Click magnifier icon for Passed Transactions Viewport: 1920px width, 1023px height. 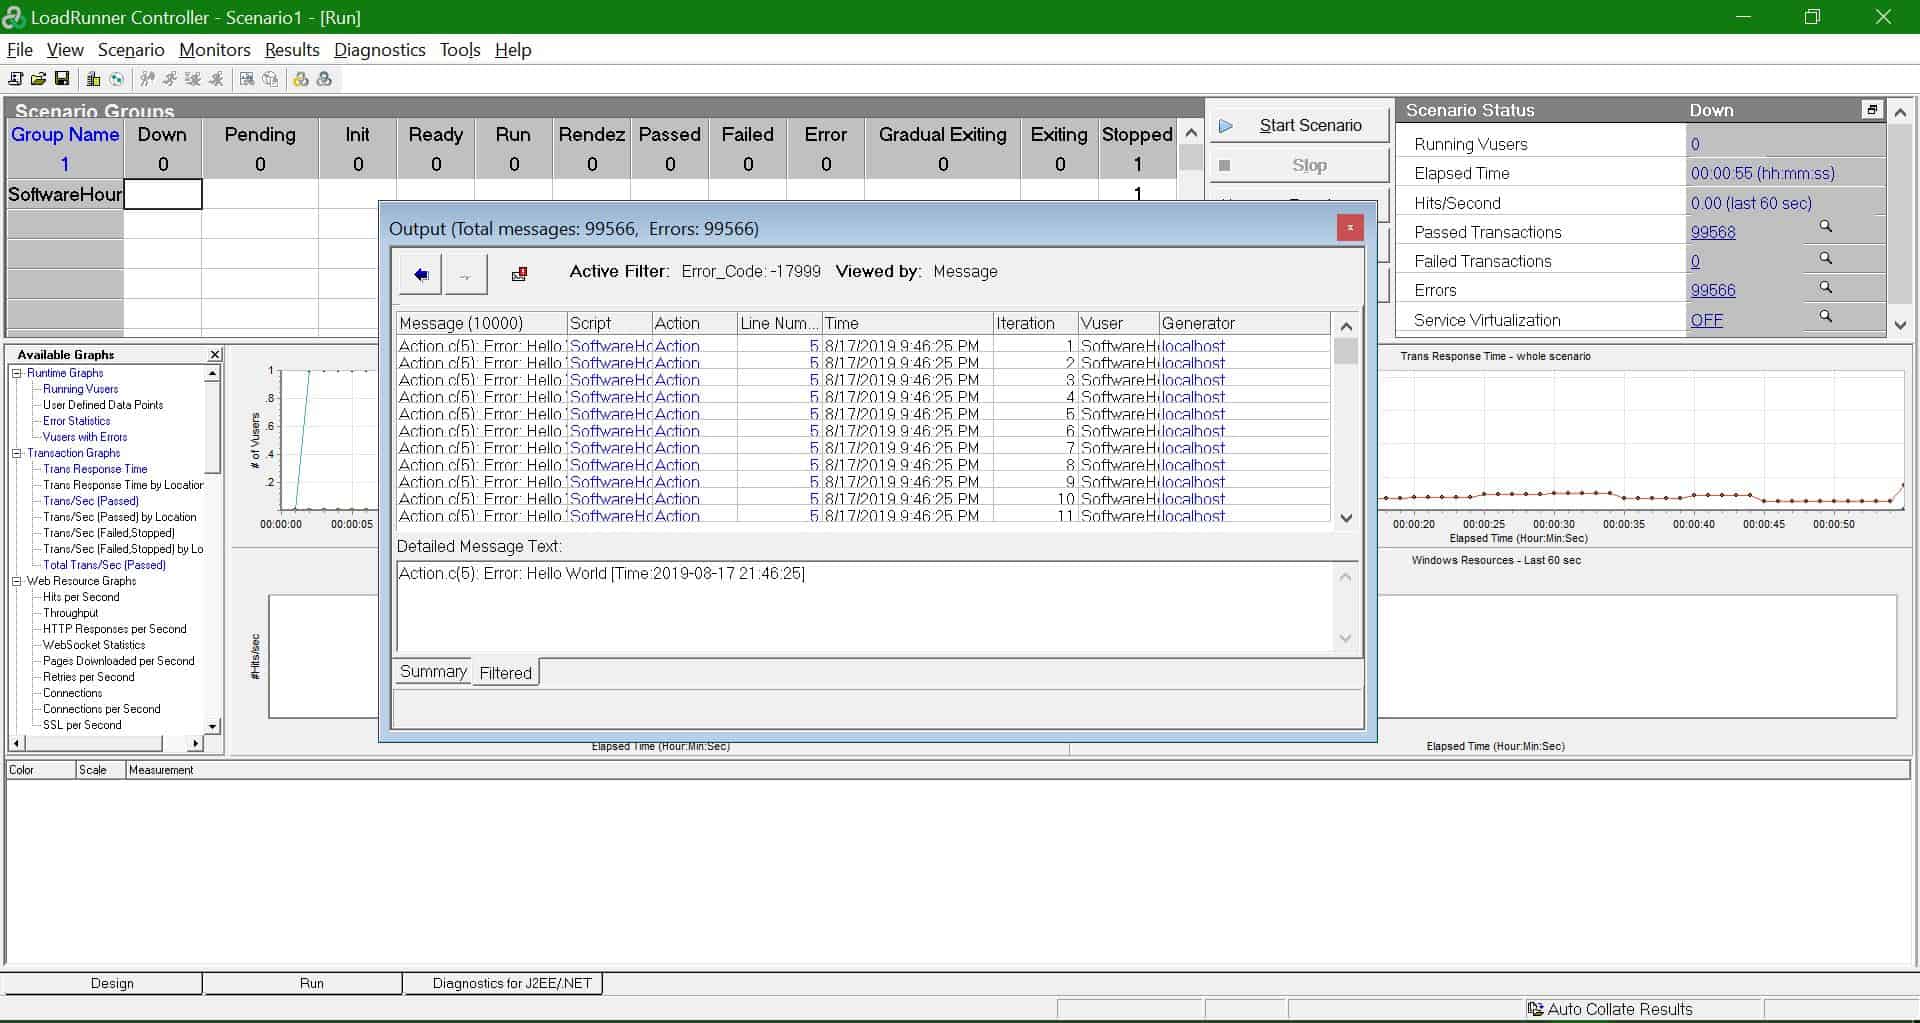1825,227
